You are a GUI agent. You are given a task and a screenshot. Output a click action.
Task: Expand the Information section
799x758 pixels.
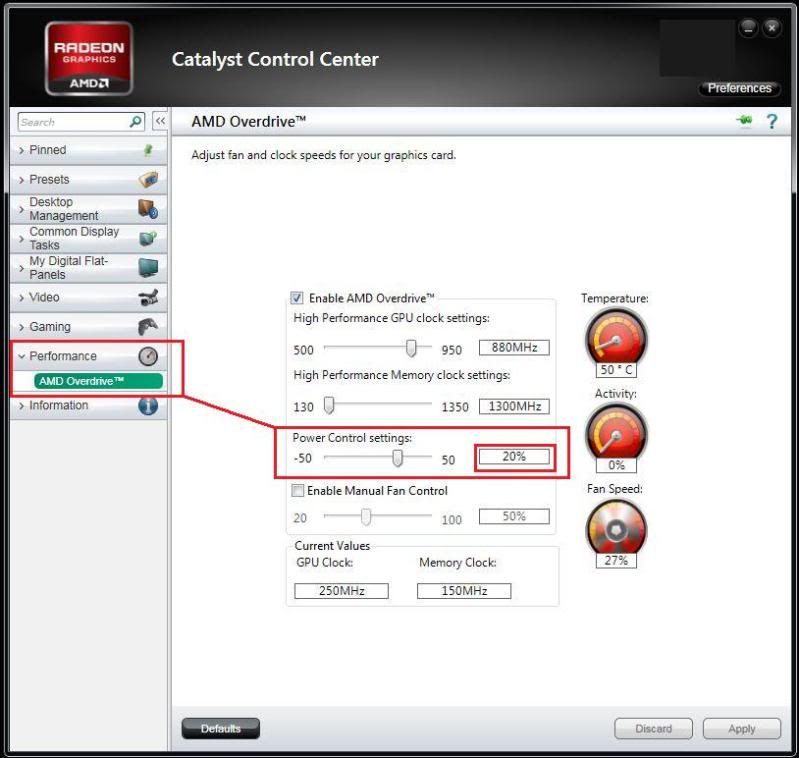(x=88, y=405)
